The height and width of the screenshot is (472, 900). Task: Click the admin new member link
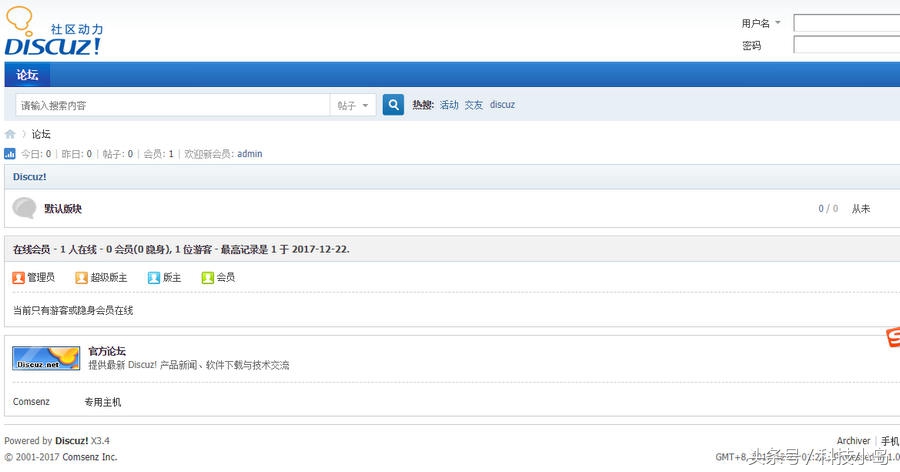250,154
